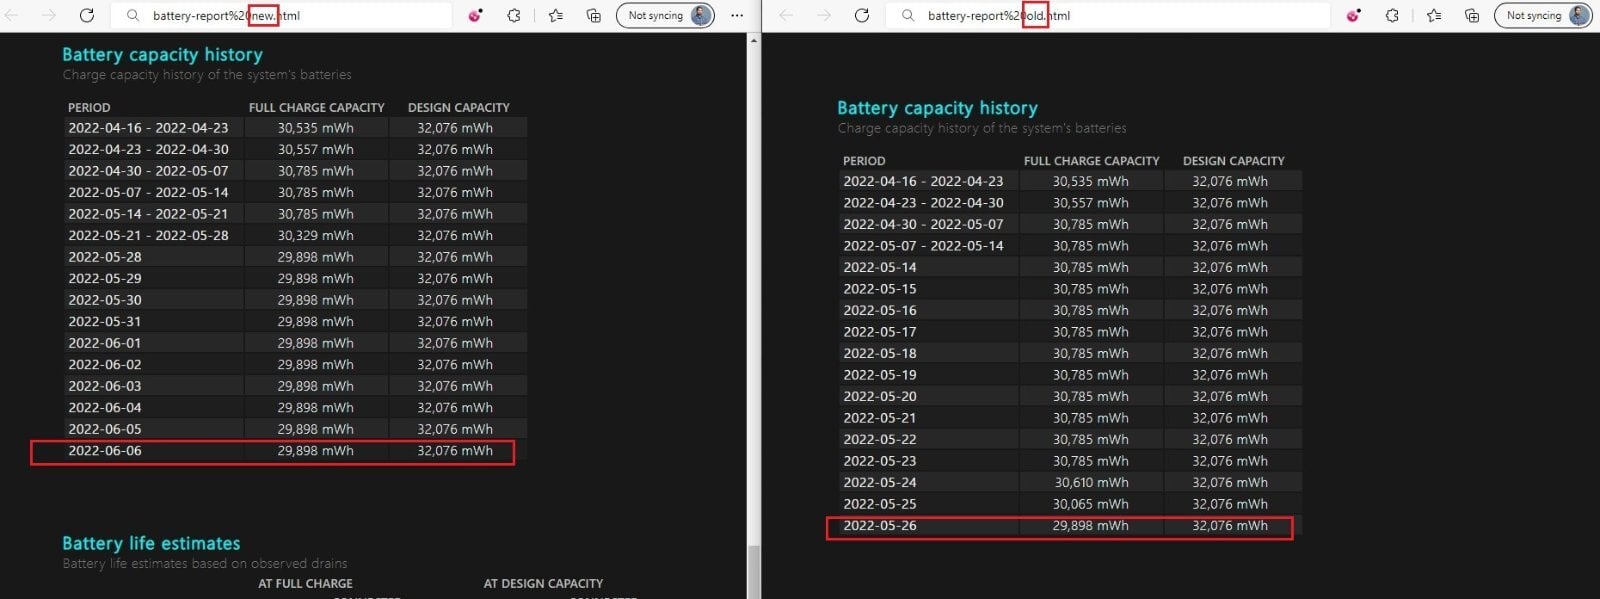This screenshot has width=1600, height=599.
Task: Click 2022-05-18 period cell in old report
Action: pos(880,354)
